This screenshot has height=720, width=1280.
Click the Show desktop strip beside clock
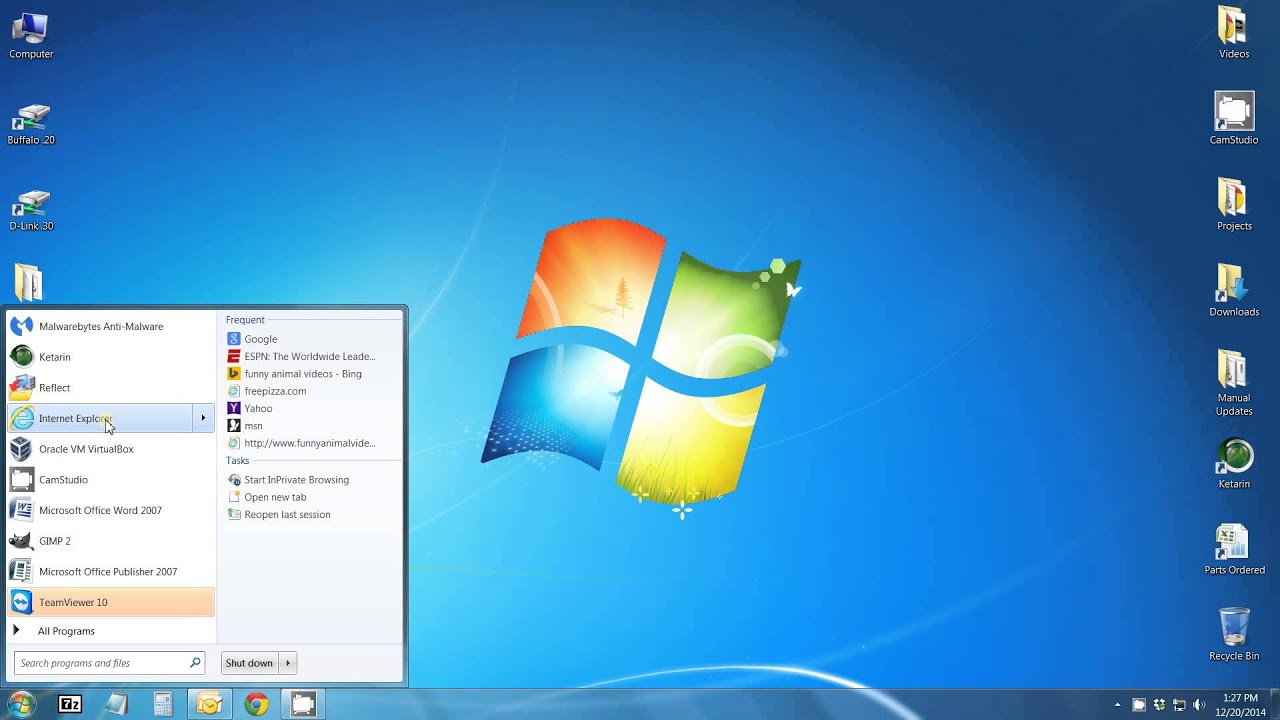(x=1274, y=705)
